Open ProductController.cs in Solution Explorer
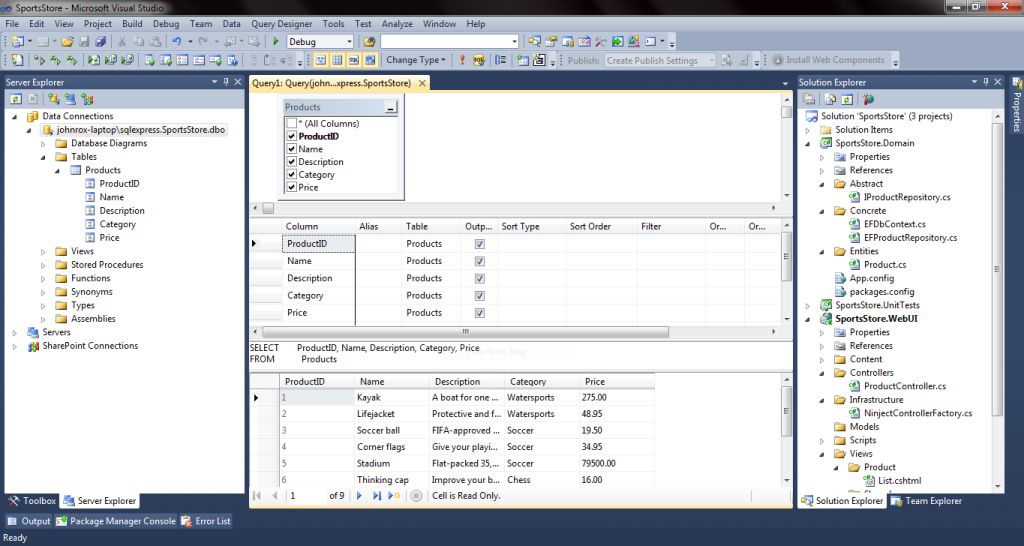Screen dimensions: 1024x546 click(904, 386)
